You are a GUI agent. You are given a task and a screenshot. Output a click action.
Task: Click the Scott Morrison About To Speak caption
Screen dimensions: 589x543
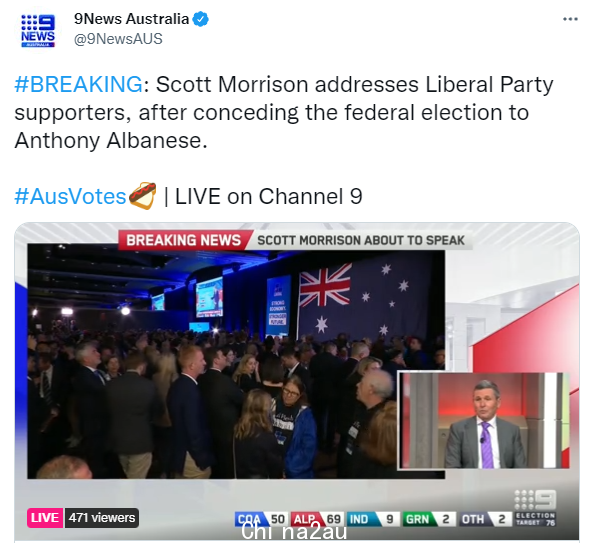(x=361, y=240)
